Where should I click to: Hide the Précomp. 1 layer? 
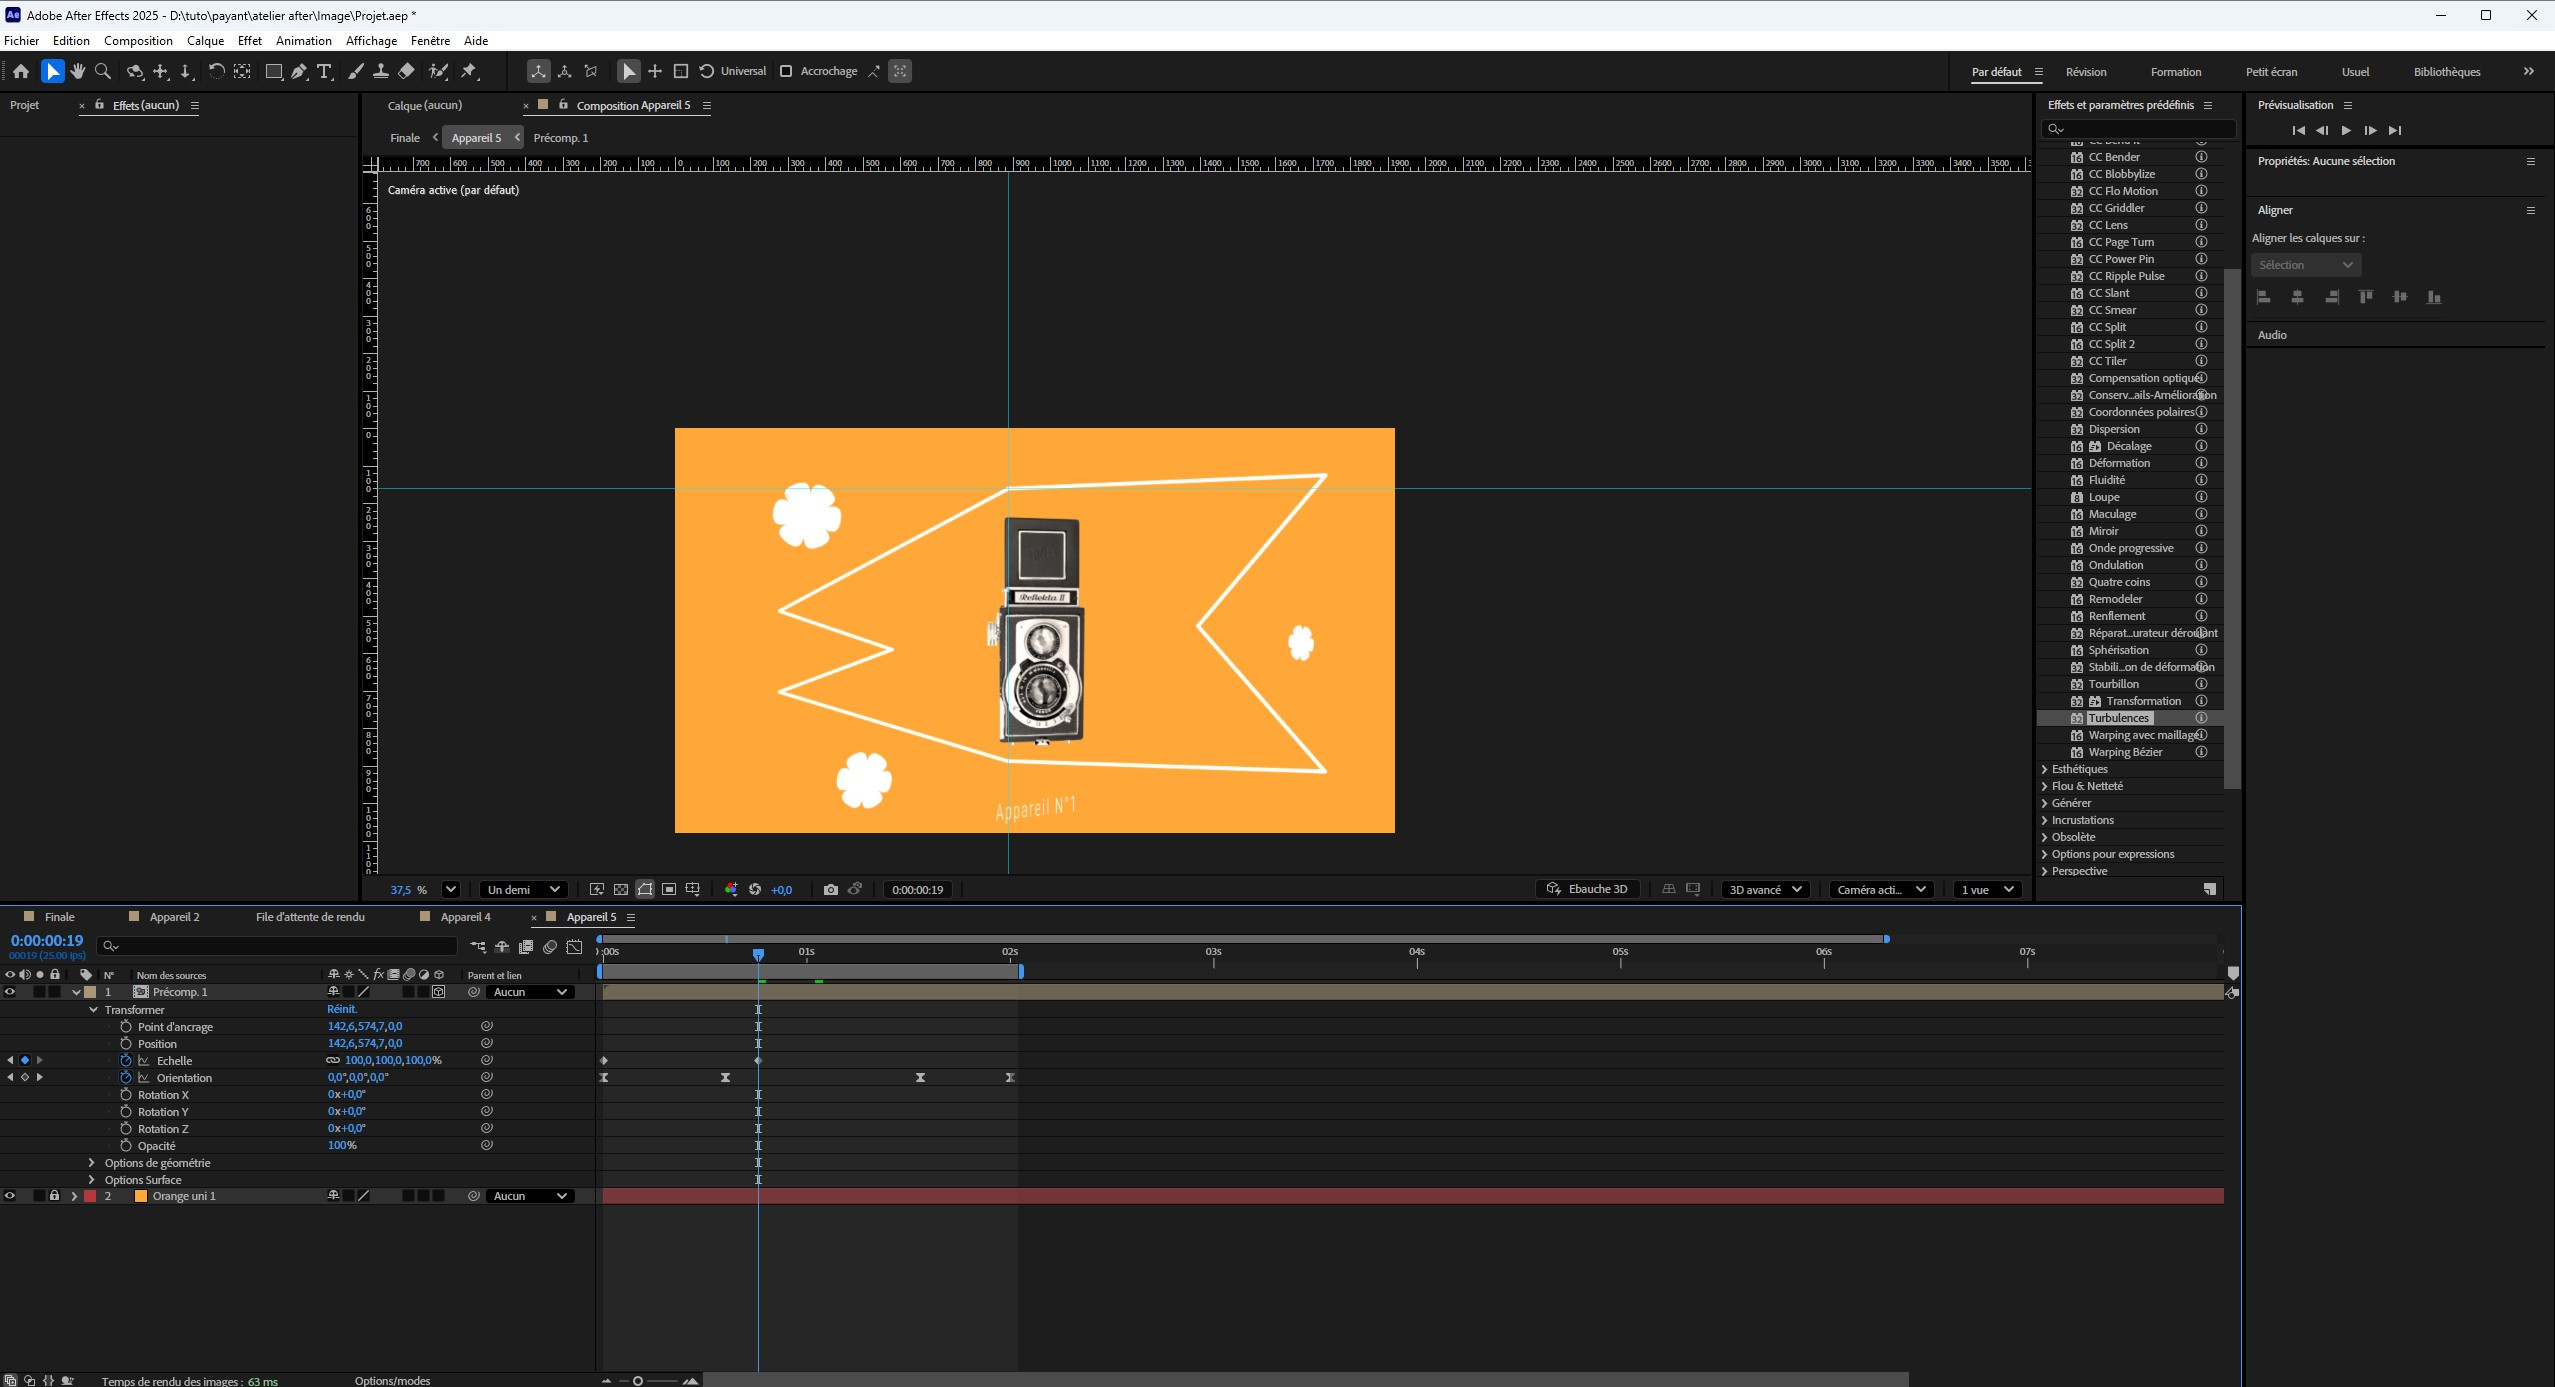[10, 992]
